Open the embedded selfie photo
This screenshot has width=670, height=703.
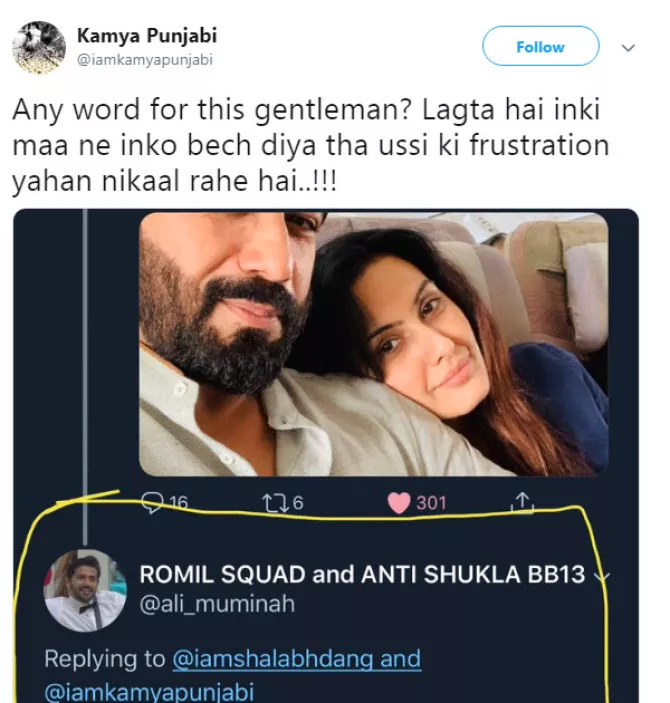pyautogui.click(x=373, y=343)
